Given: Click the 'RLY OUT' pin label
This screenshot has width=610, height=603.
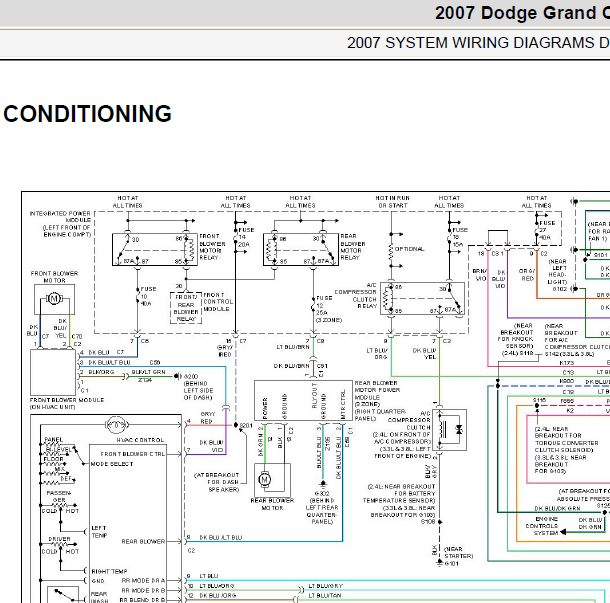Looking at the screenshot, I should (x=315, y=395).
